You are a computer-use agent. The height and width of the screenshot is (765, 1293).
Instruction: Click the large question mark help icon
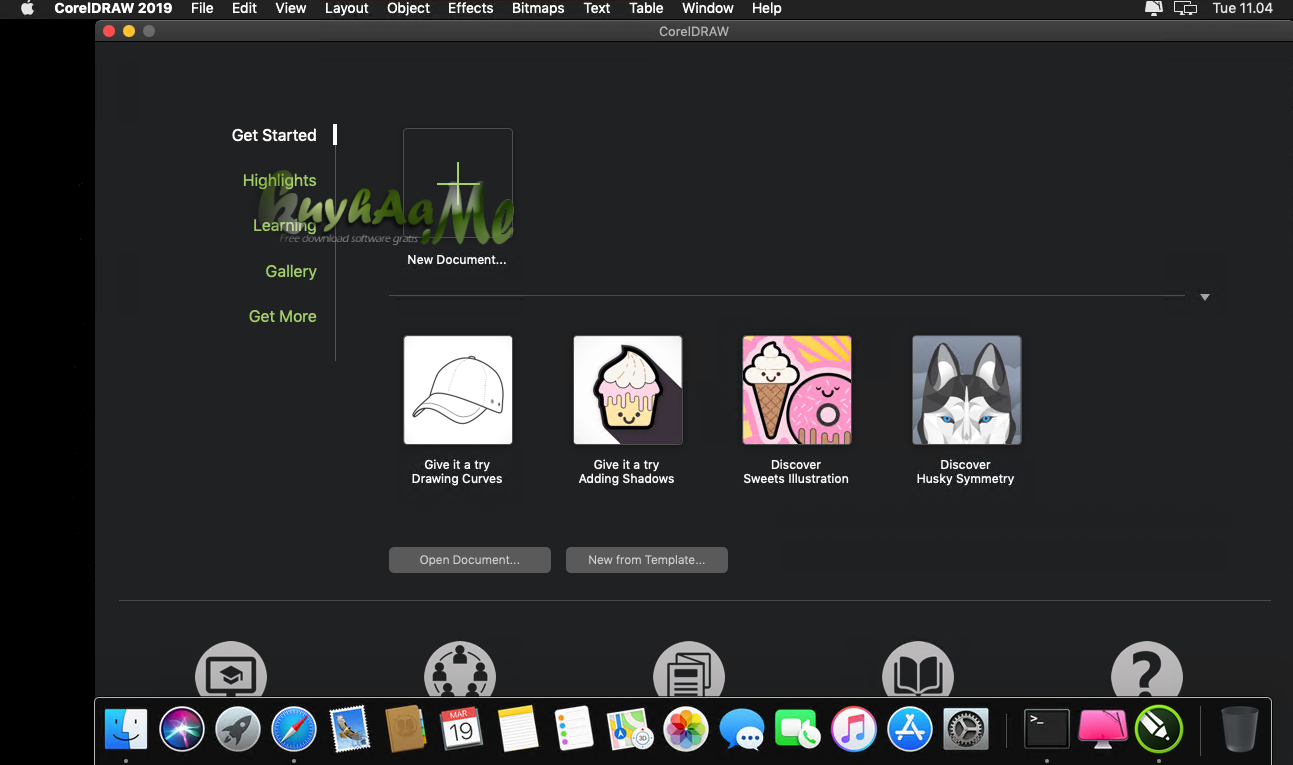pos(1147,669)
